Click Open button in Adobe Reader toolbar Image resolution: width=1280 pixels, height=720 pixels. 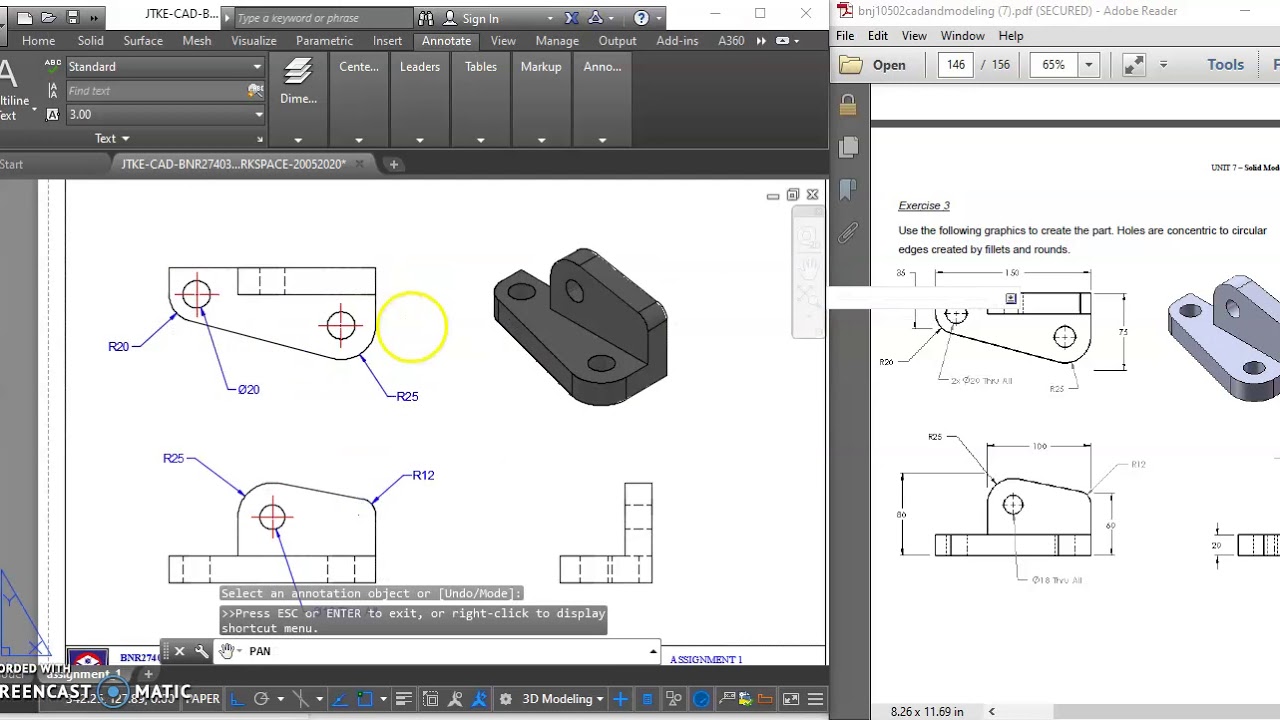point(874,65)
